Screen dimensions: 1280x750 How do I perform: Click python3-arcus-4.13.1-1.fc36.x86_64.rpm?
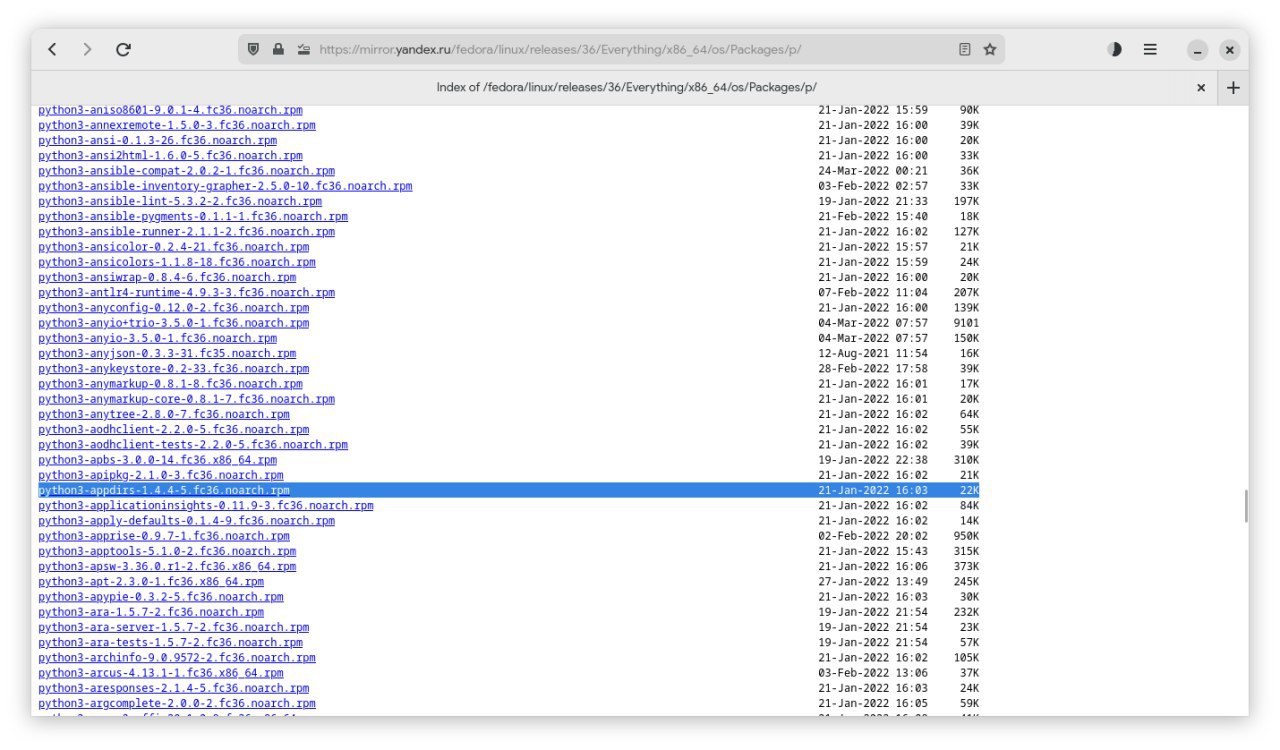(x=160, y=673)
